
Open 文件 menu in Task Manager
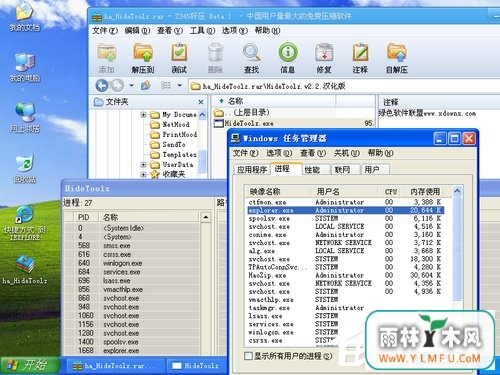(245, 153)
